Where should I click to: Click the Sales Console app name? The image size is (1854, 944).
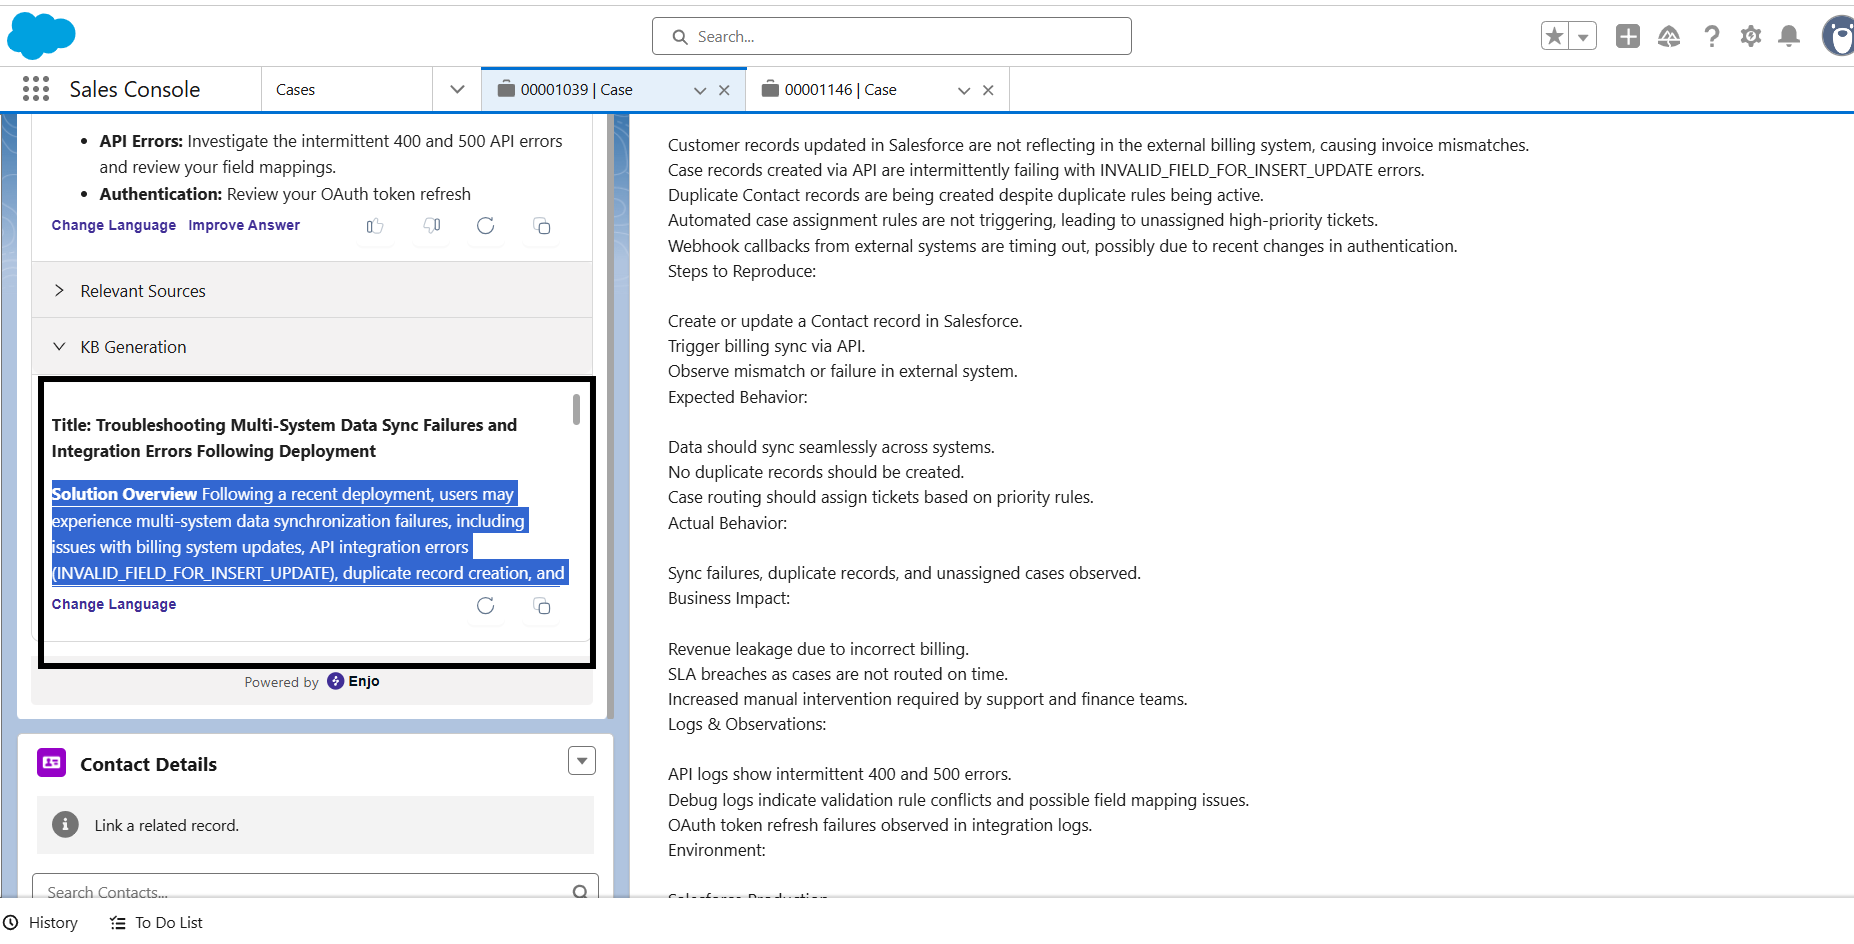coord(135,89)
